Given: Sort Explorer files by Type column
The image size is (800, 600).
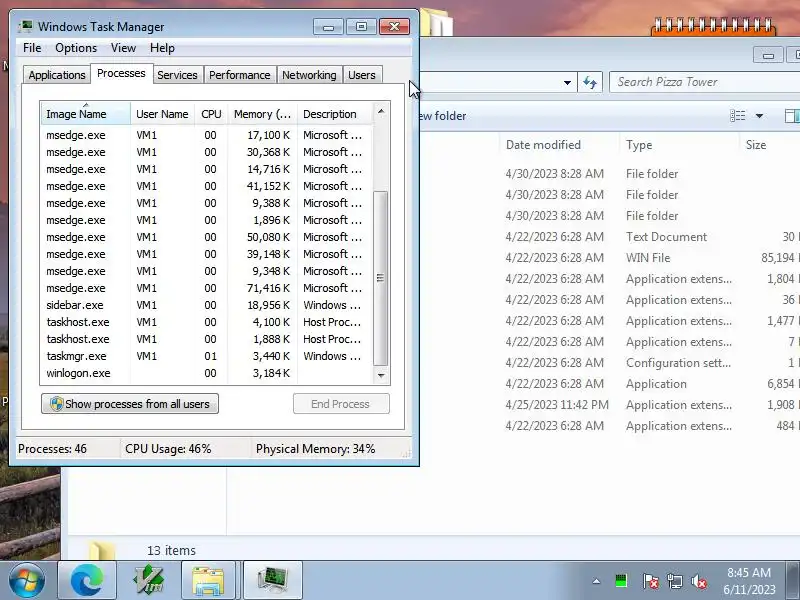Looking at the screenshot, I should [679, 145].
